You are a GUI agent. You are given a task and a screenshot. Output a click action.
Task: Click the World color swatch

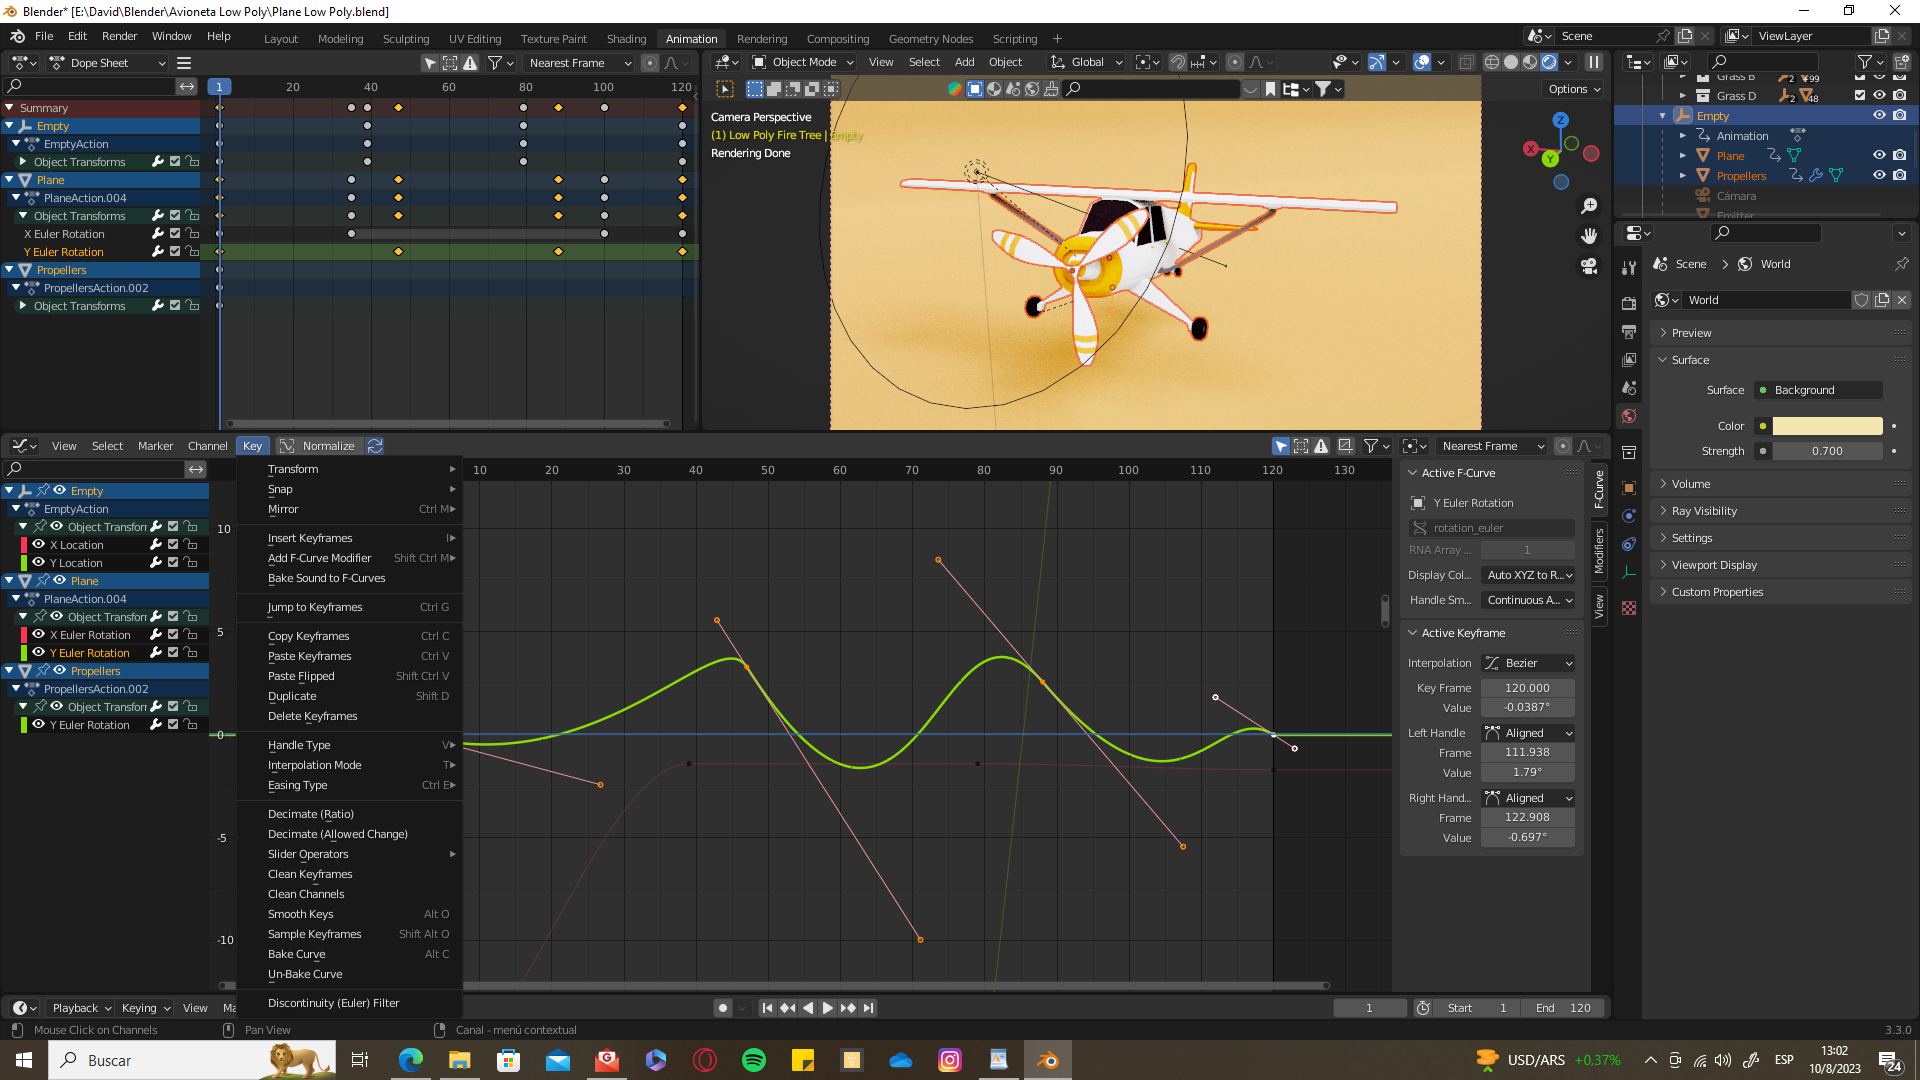tap(1827, 426)
